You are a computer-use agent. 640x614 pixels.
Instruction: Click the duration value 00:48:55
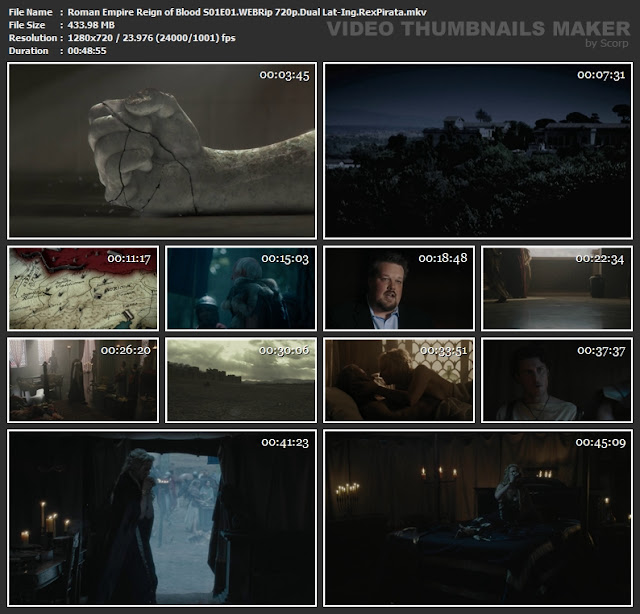click(x=87, y=51)
